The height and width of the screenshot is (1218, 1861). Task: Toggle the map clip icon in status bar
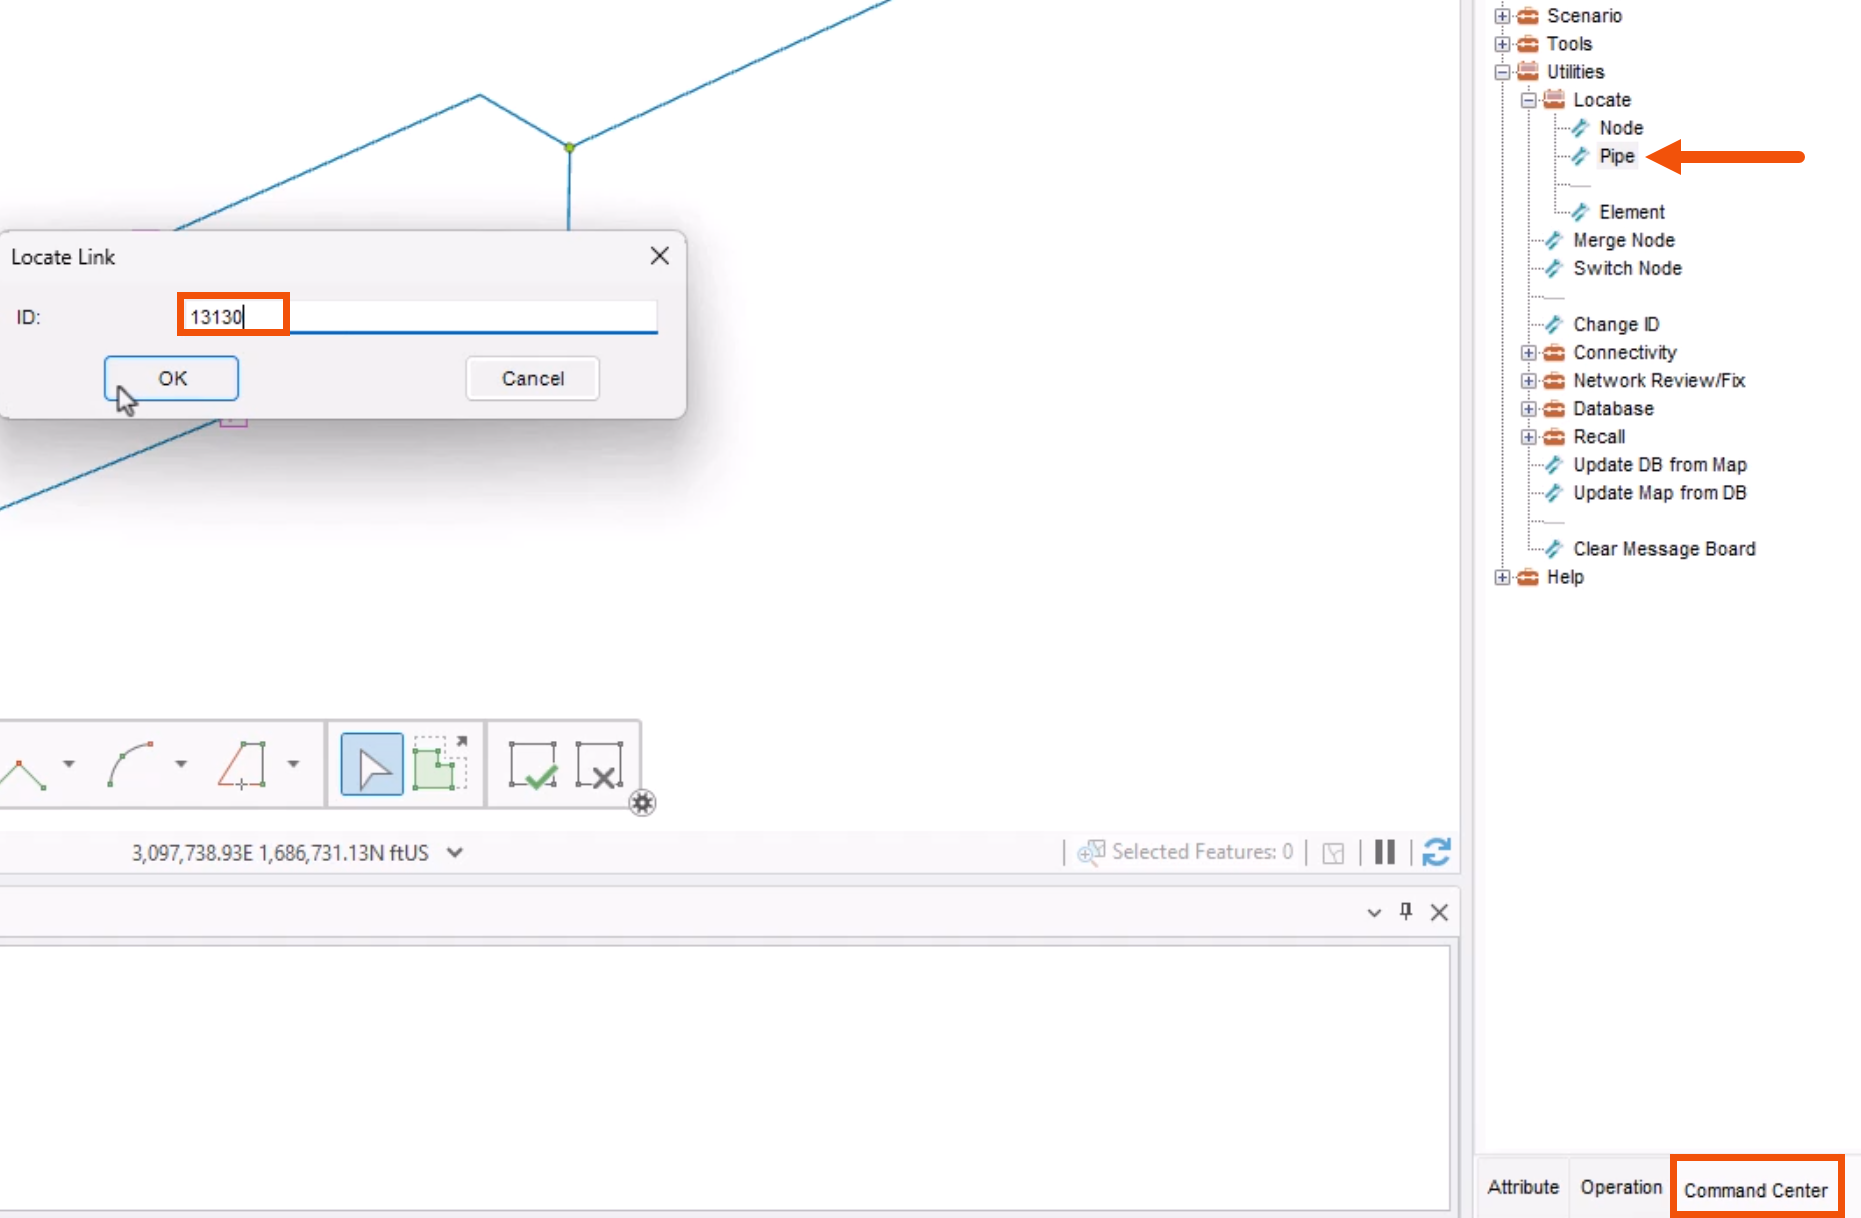(1333, 852)
